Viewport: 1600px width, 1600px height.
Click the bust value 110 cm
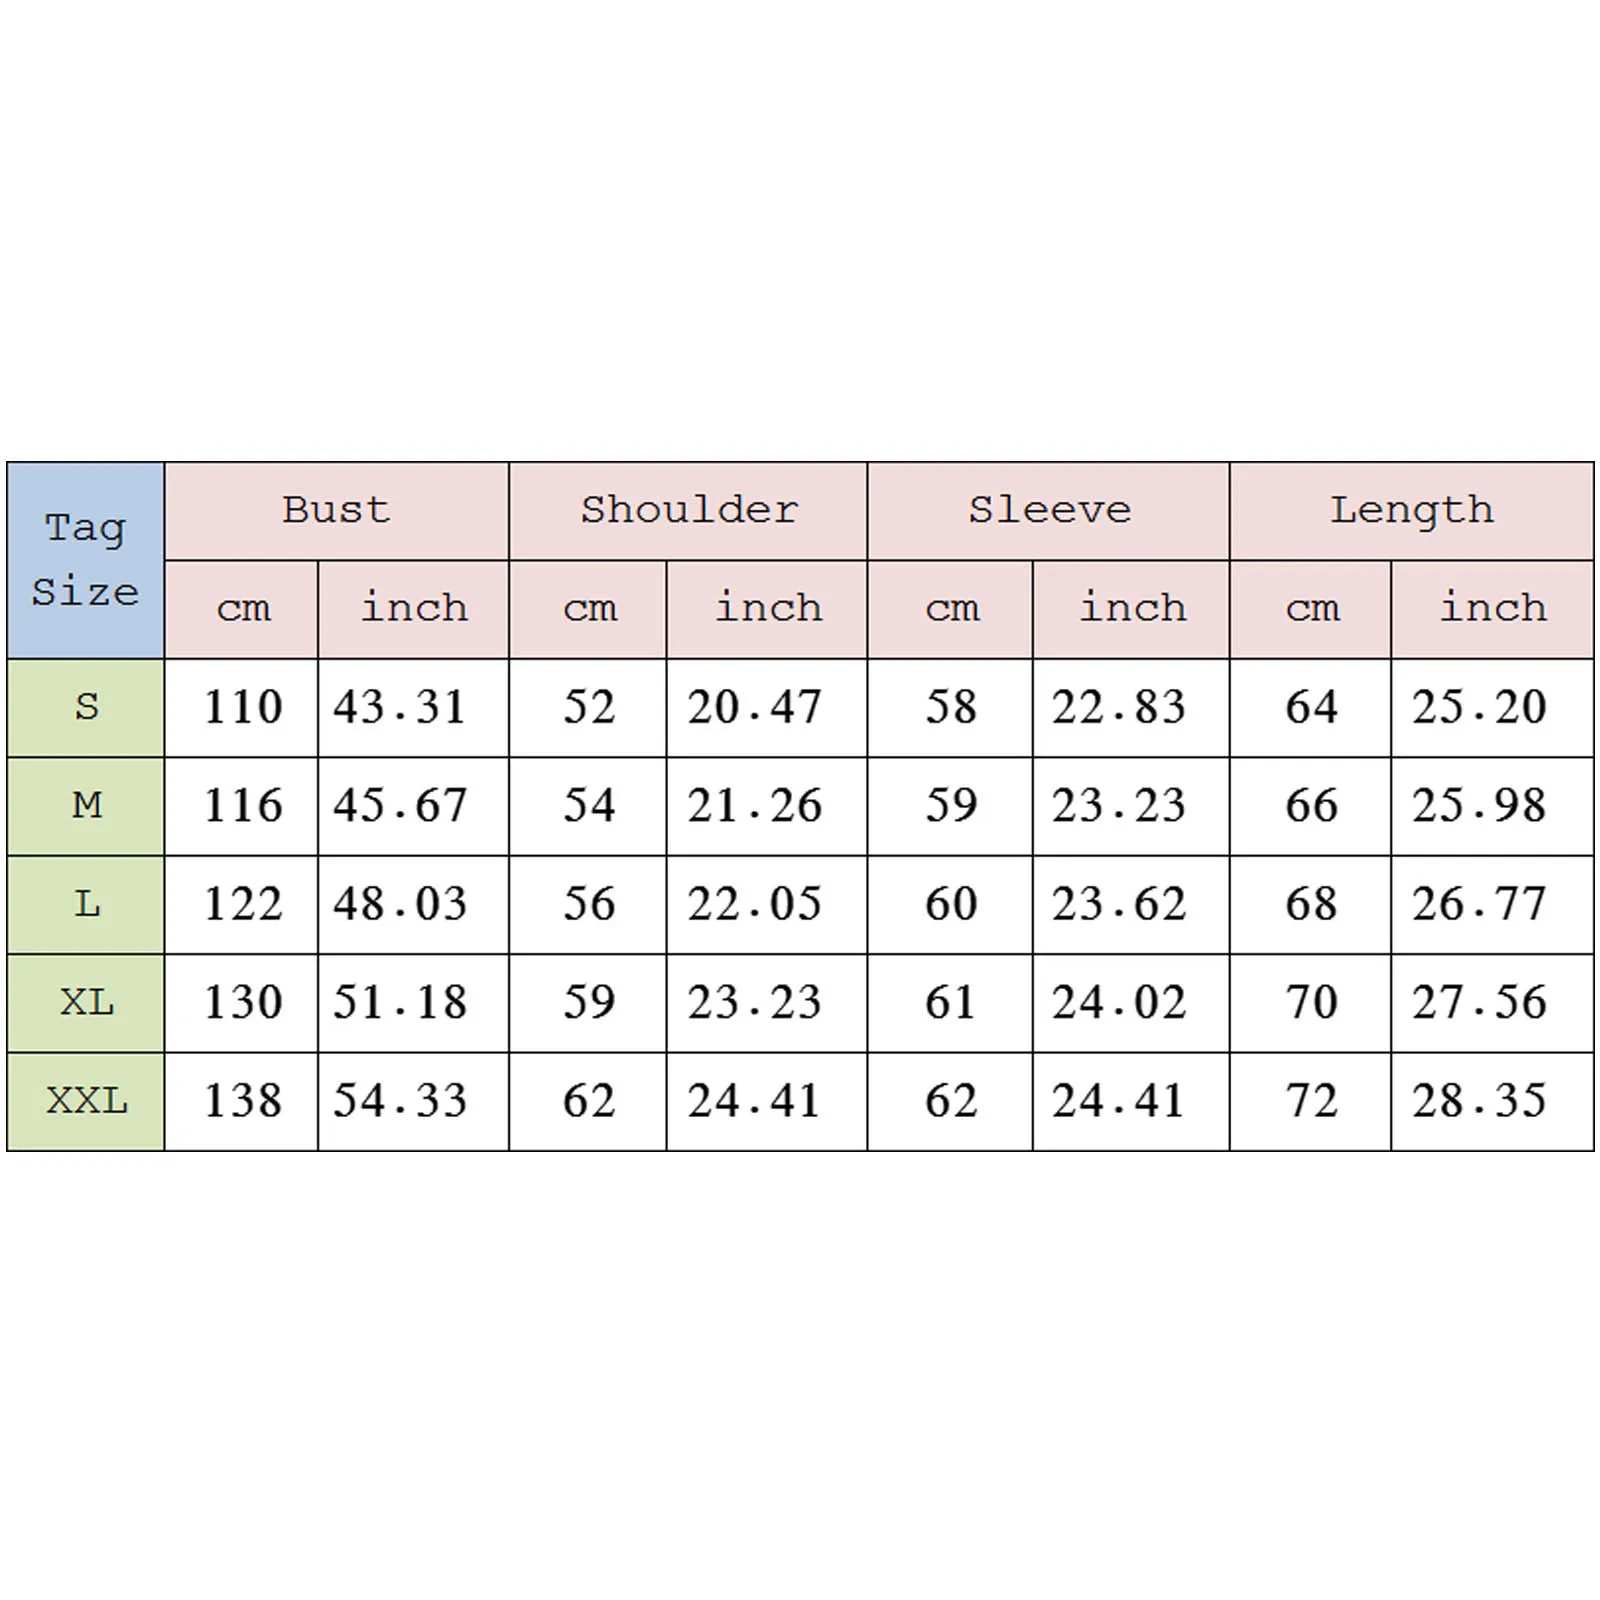point(242,707)
